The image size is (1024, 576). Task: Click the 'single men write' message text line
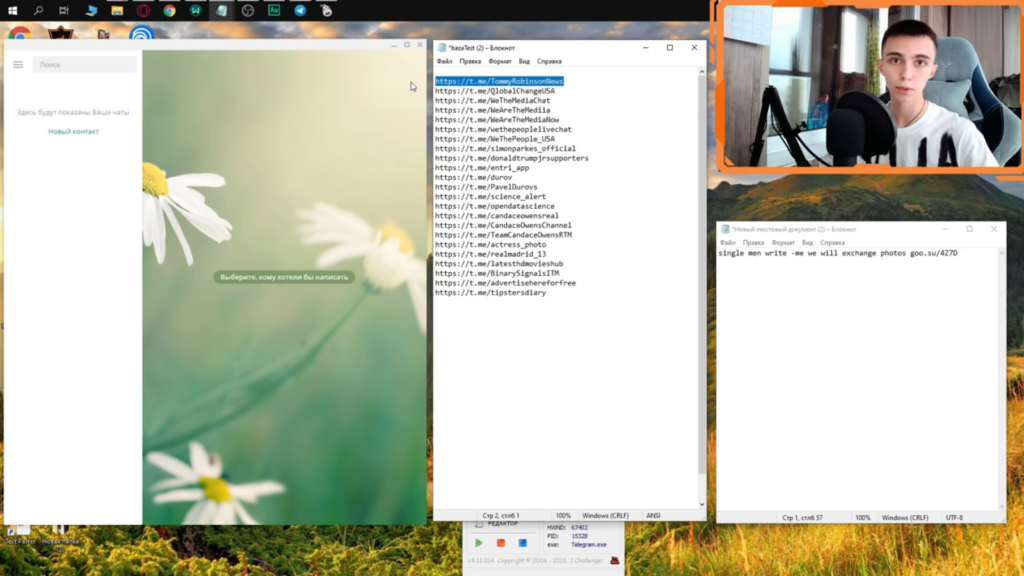click(838, 253)
